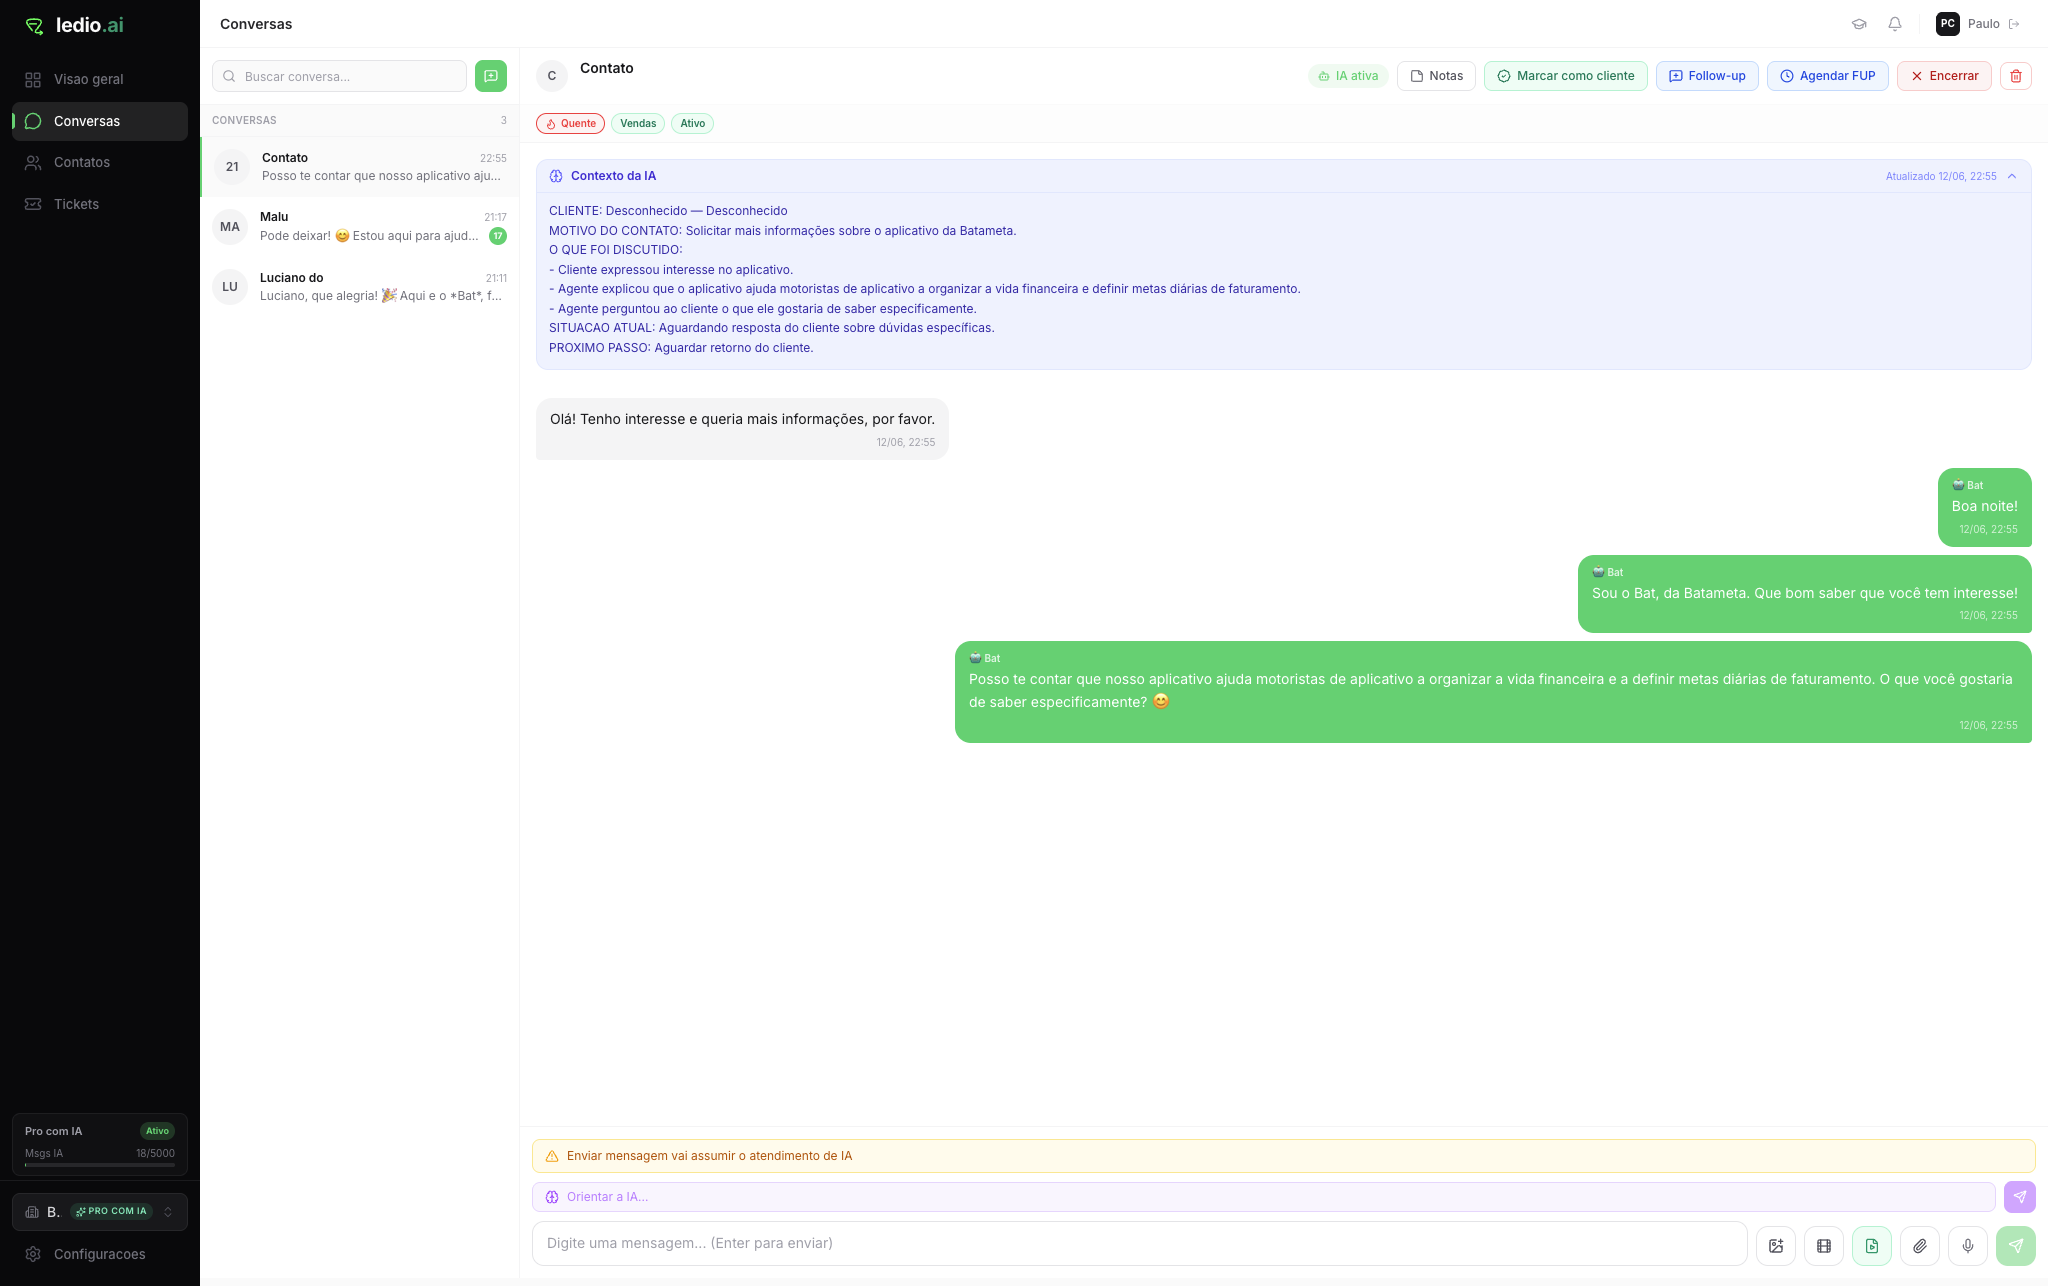Click the PC user avatar

(x=1948, y=24)
